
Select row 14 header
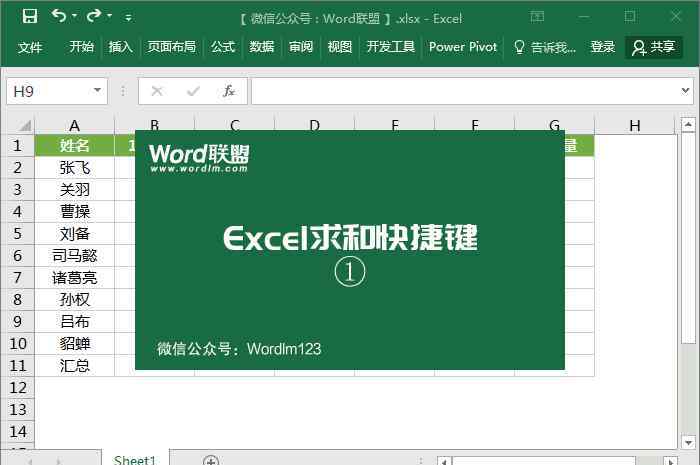tap(18, 432)
